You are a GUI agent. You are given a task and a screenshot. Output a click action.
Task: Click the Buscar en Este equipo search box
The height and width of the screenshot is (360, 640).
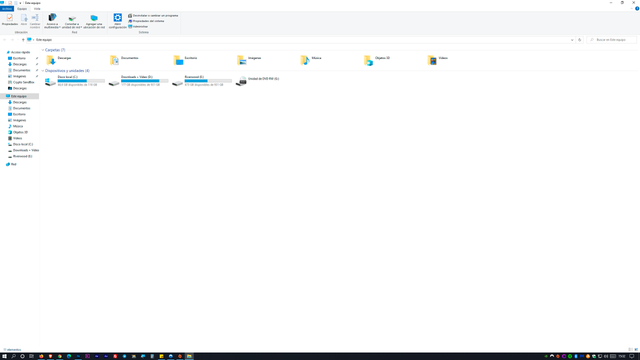click(611, 40)
